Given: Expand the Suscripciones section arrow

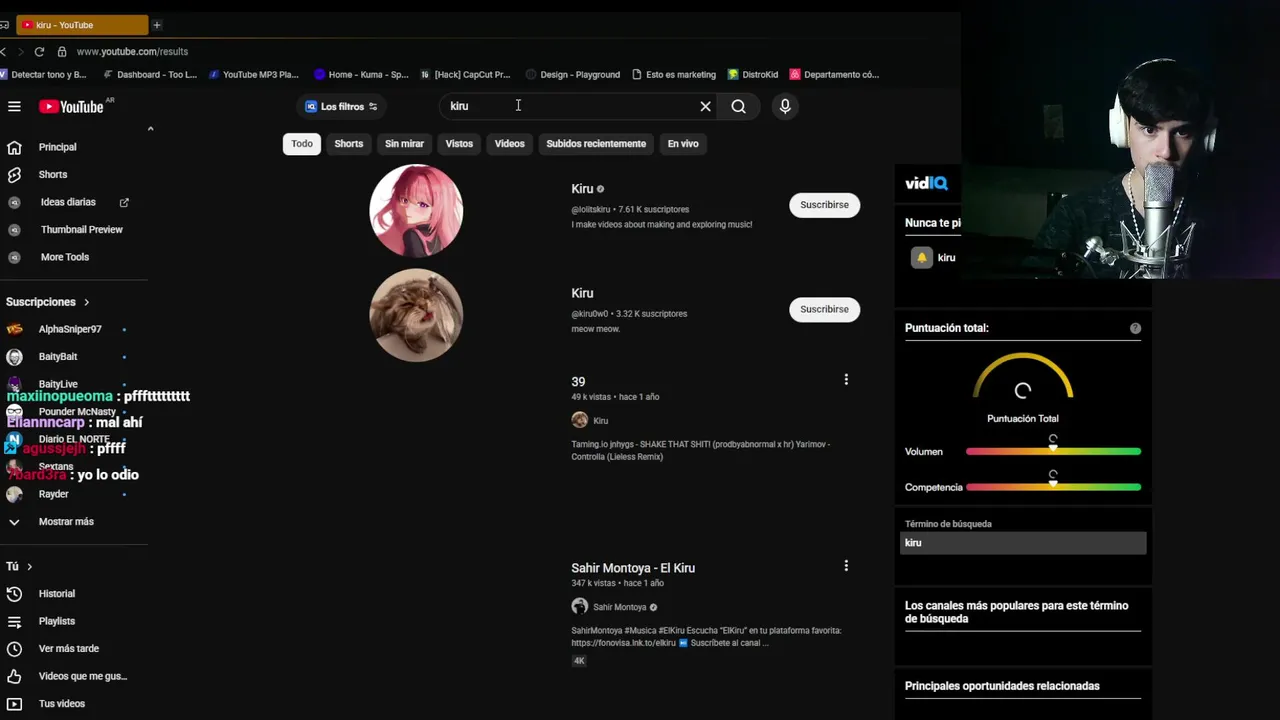Looking at the screenshot, I should (x=86, y=302).
